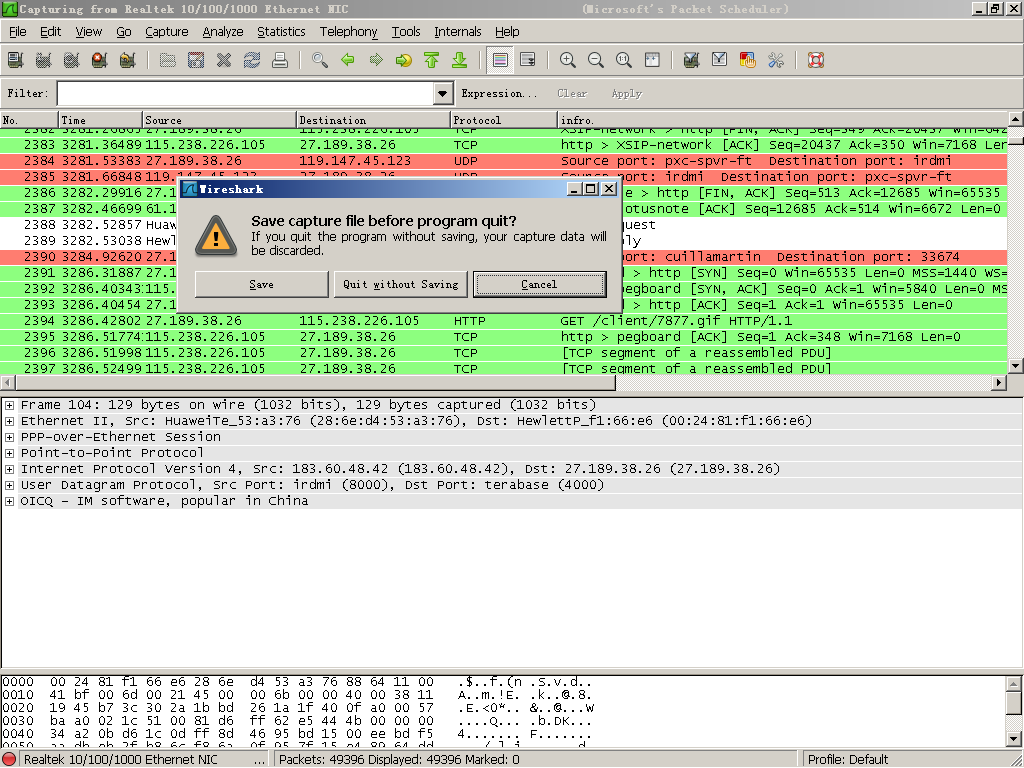The image size is (1024, 768).
Task: Print packets using the printer icon
Action: click(280, 60)
